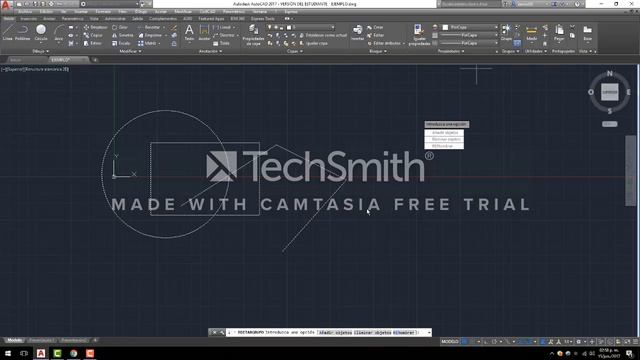Screen dimensions: 640x360
Task: Open the AutoCAD application menu logo
Action: [5, 4]
